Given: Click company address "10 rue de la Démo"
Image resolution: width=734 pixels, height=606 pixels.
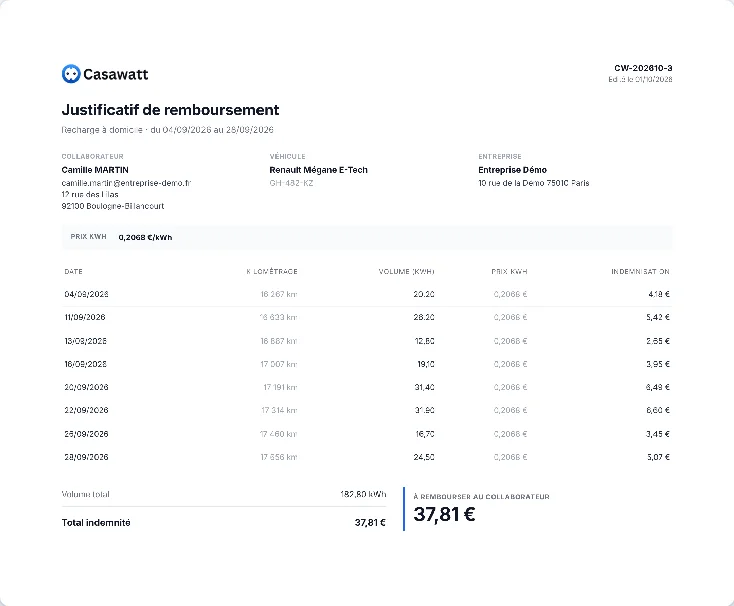Looking at the screenshot, I should [511, 183].
